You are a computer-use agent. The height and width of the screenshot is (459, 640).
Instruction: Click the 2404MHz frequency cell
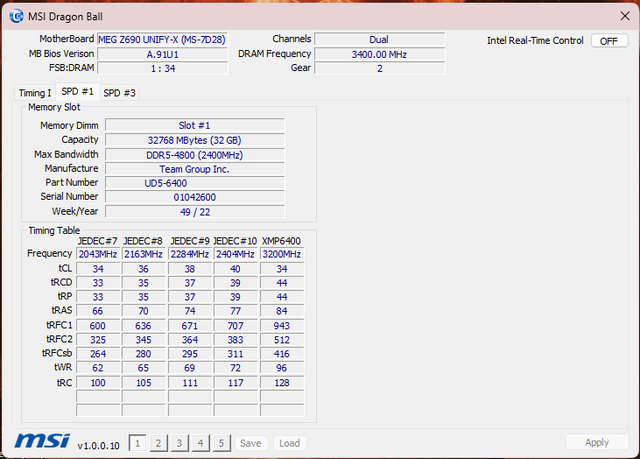236,254
